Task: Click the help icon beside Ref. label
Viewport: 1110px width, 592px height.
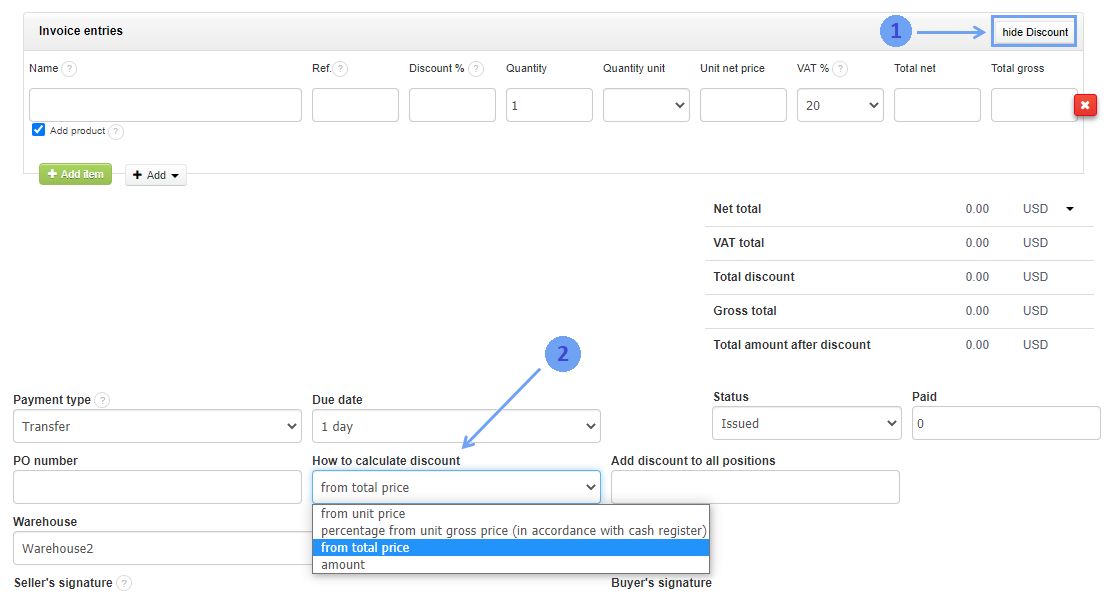Action: coord(340,69)
